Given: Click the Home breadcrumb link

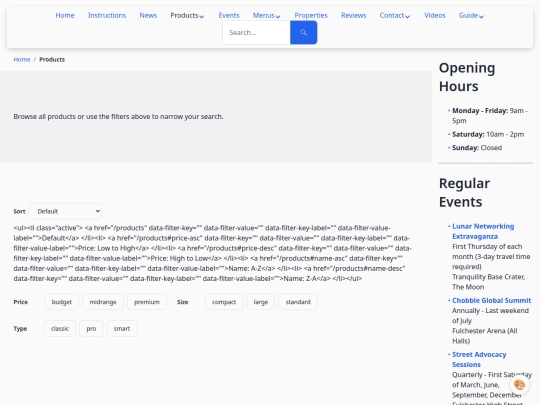Looking at the screenshot, I should 22,59.
